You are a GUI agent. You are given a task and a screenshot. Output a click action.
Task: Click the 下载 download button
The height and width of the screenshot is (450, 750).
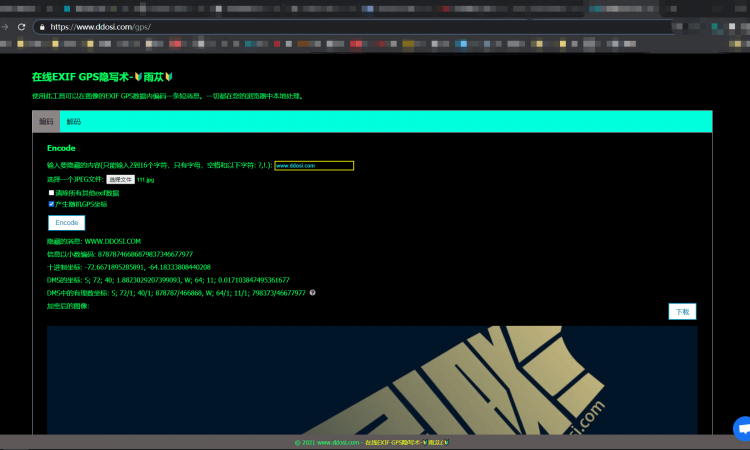[x=682, y=312]
